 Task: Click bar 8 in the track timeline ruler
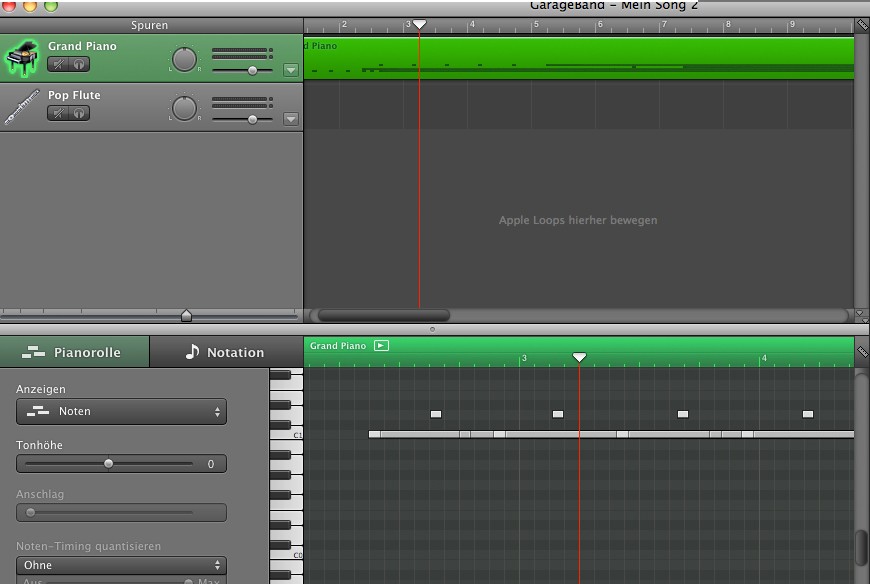point(728,24)
